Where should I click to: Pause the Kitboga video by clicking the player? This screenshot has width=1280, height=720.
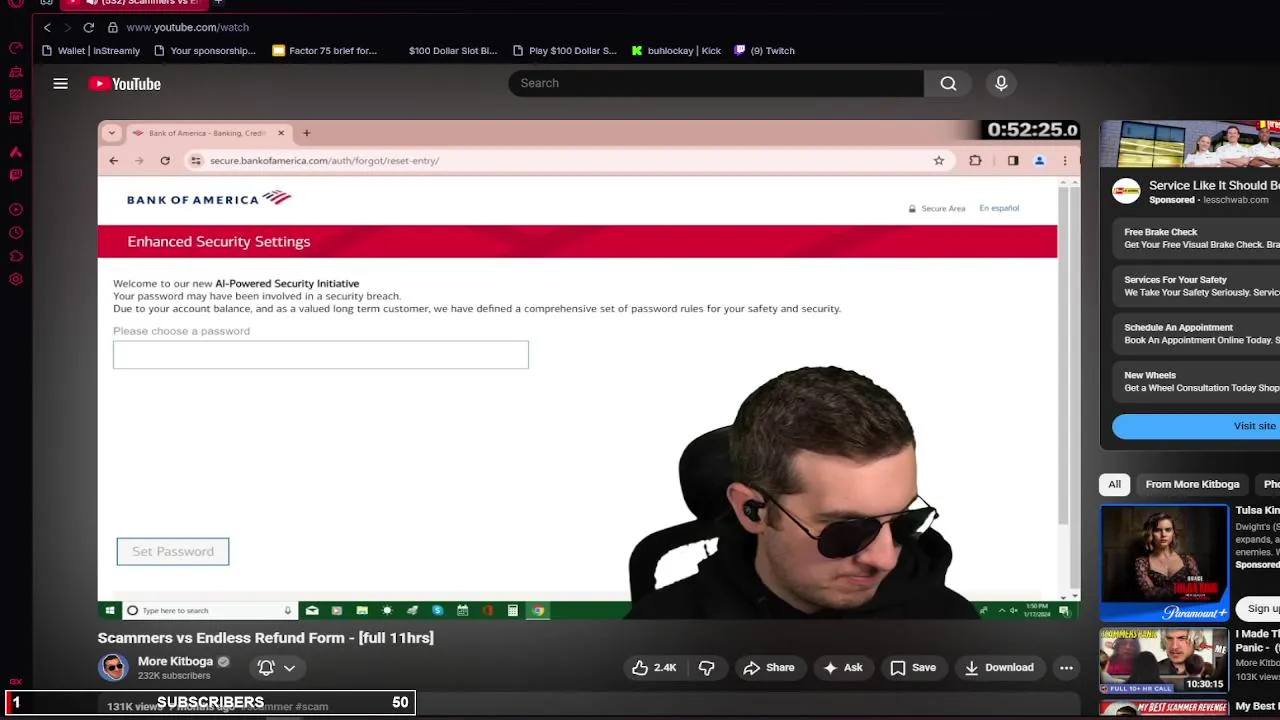point(588,369)
